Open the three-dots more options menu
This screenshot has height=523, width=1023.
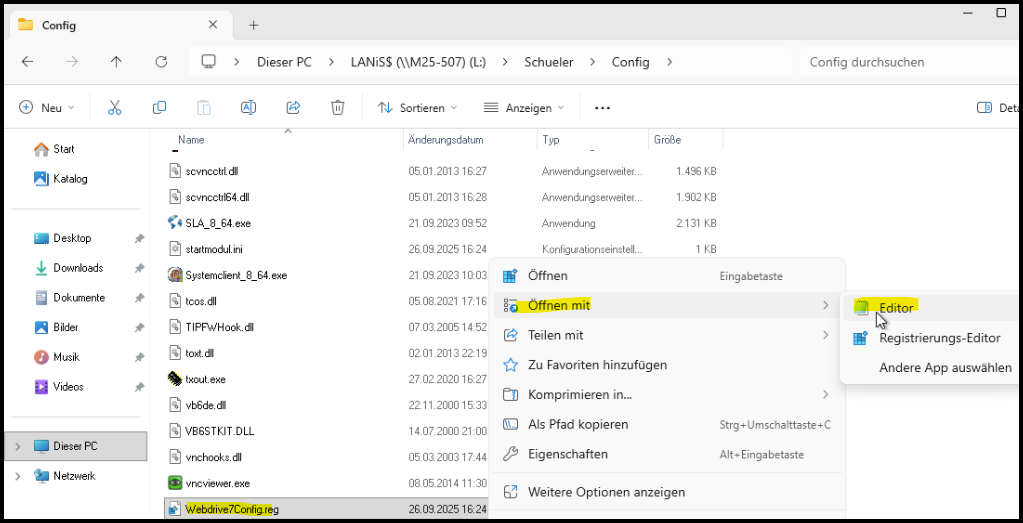click(602, 107)
